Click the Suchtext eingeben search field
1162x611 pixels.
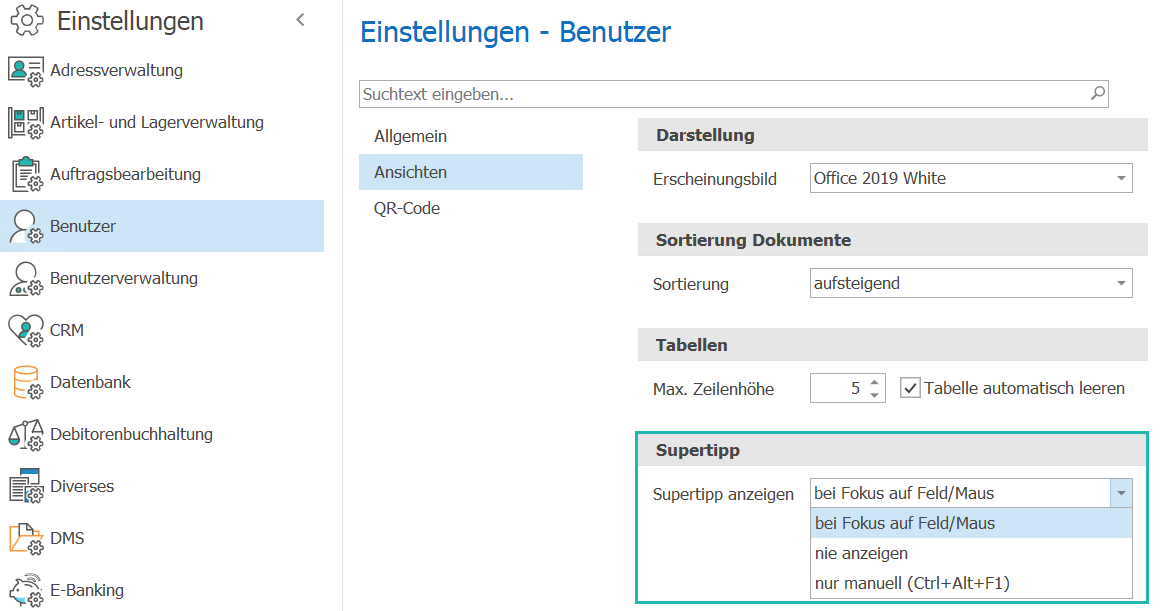click(x=734, y=94)
